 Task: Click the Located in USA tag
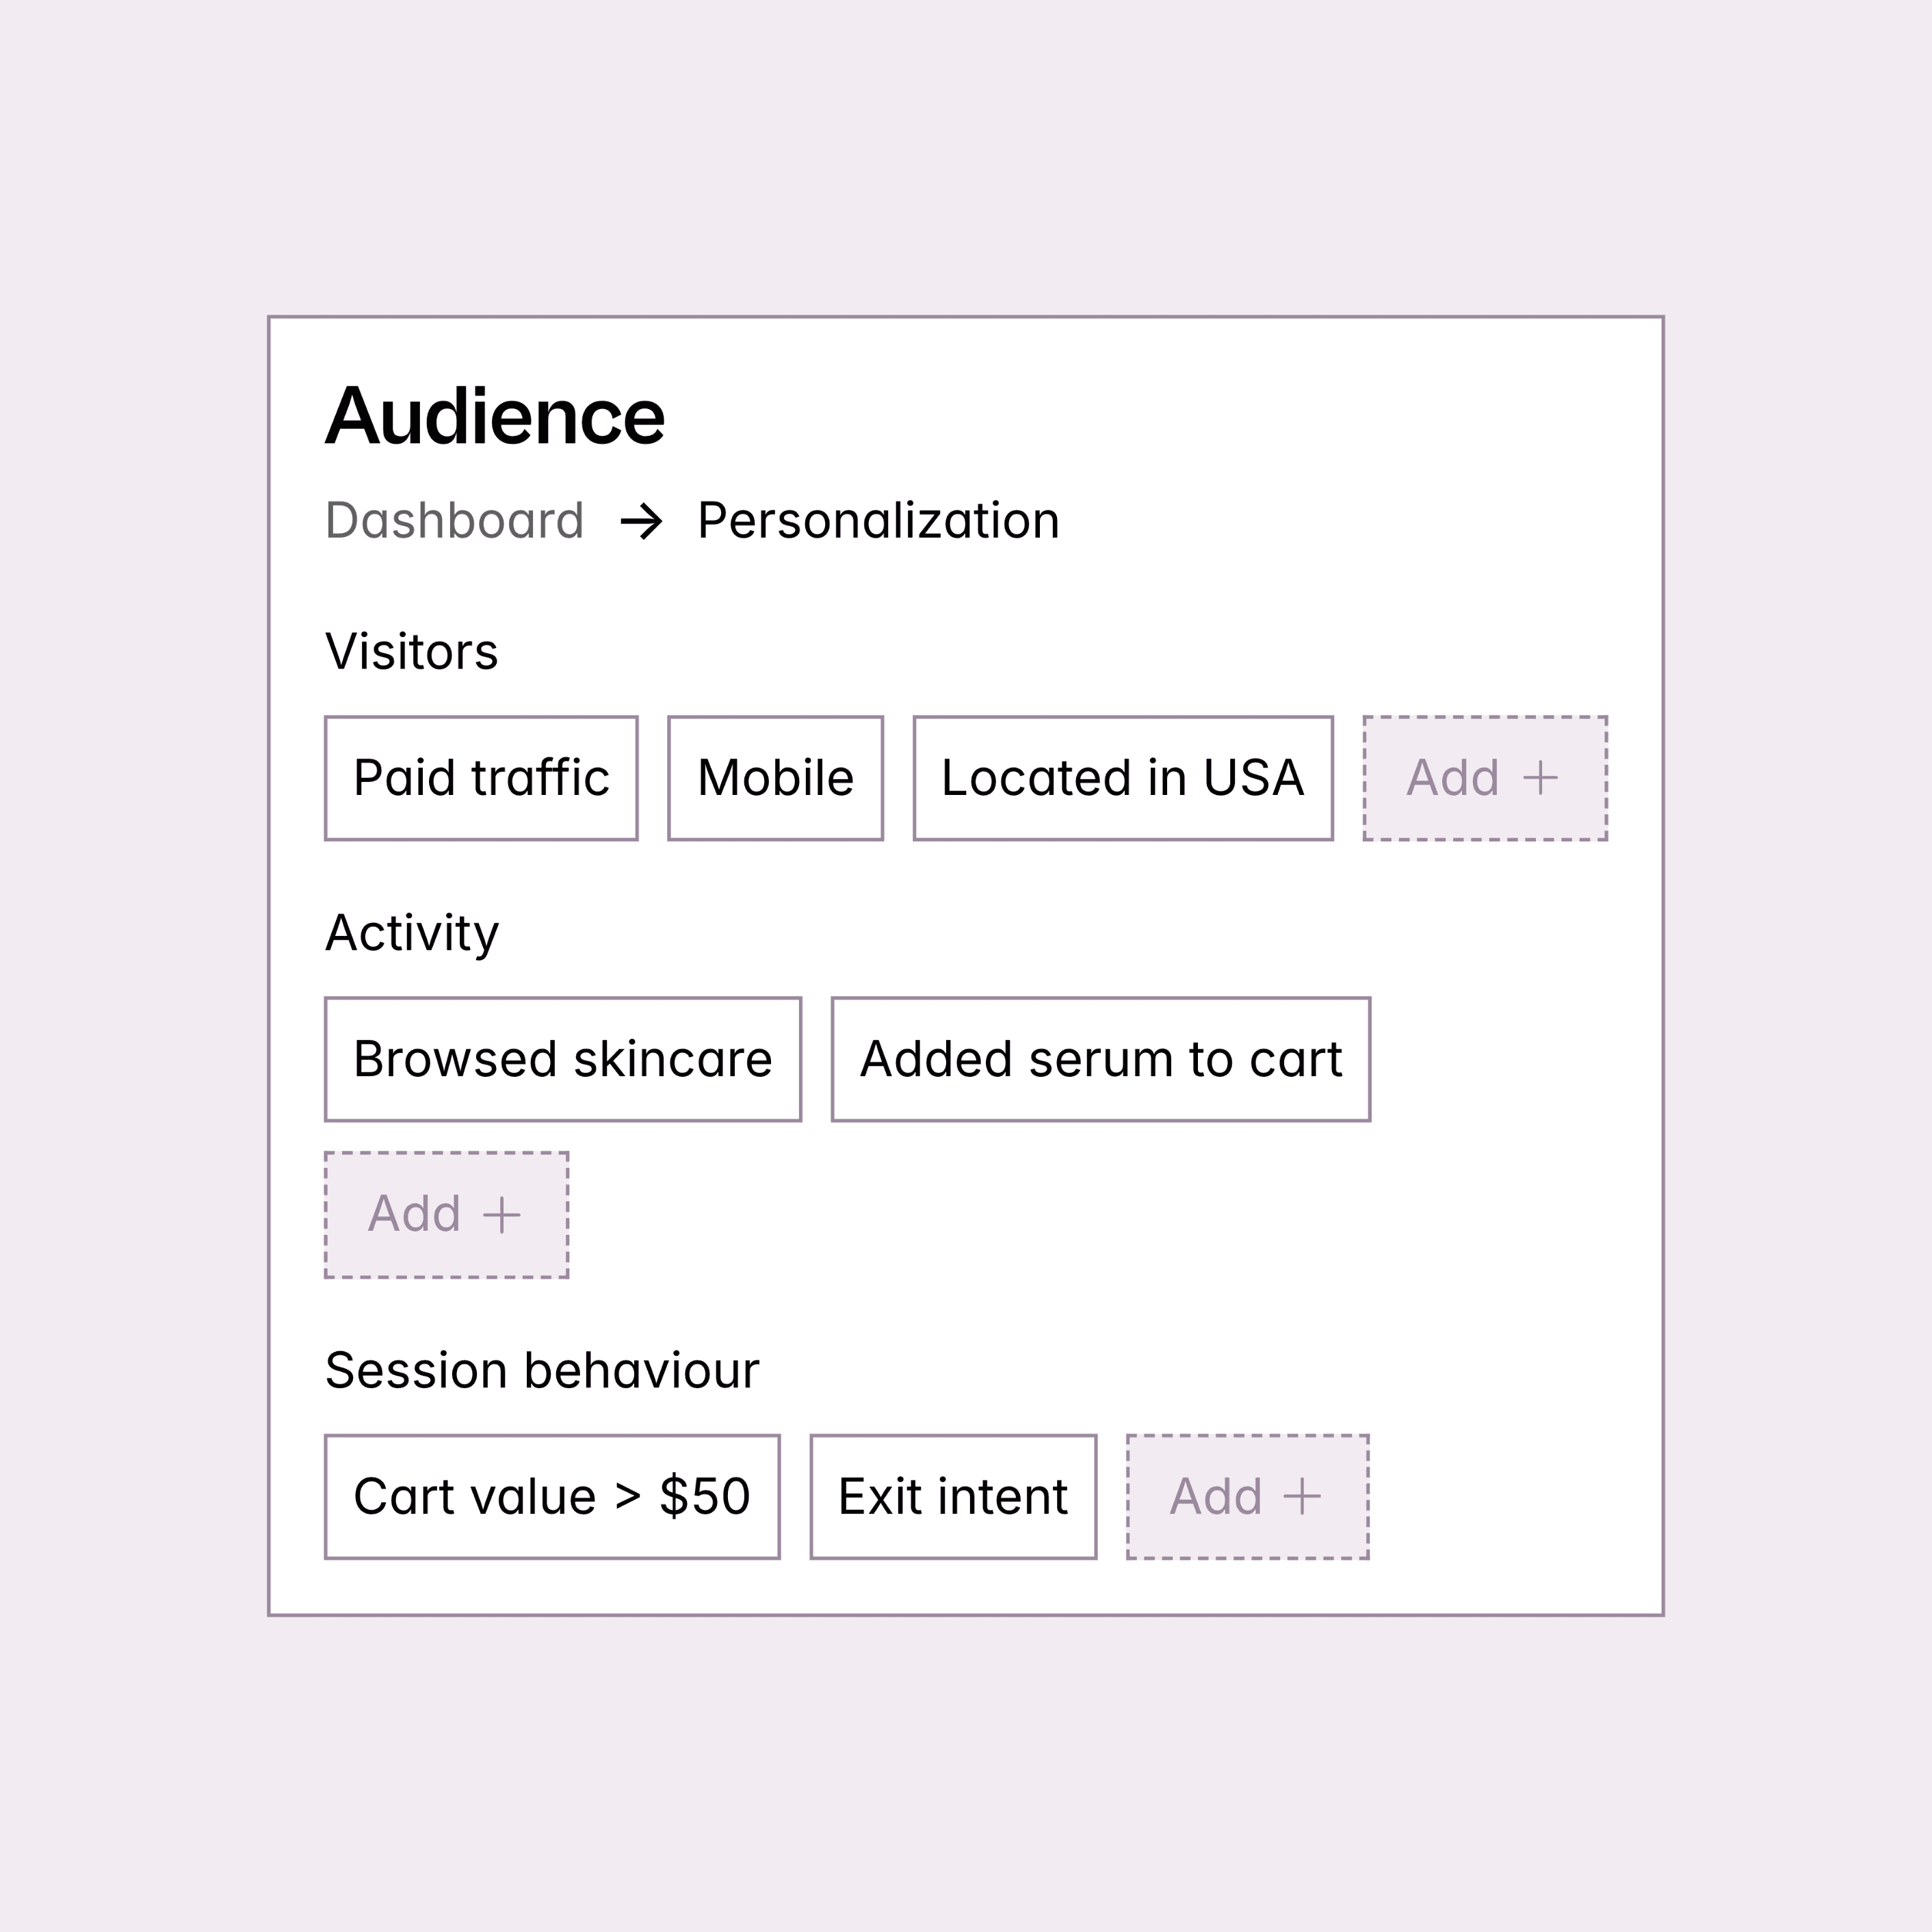(x=1122, y=778)
